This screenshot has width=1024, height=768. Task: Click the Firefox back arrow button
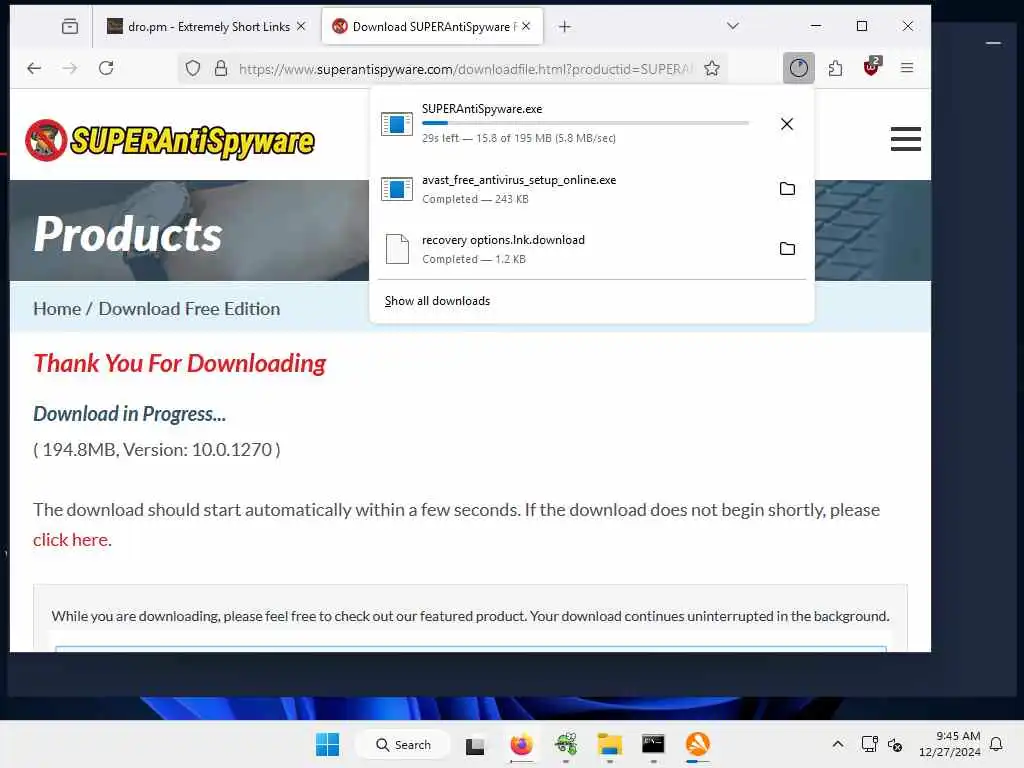[34, 68]
